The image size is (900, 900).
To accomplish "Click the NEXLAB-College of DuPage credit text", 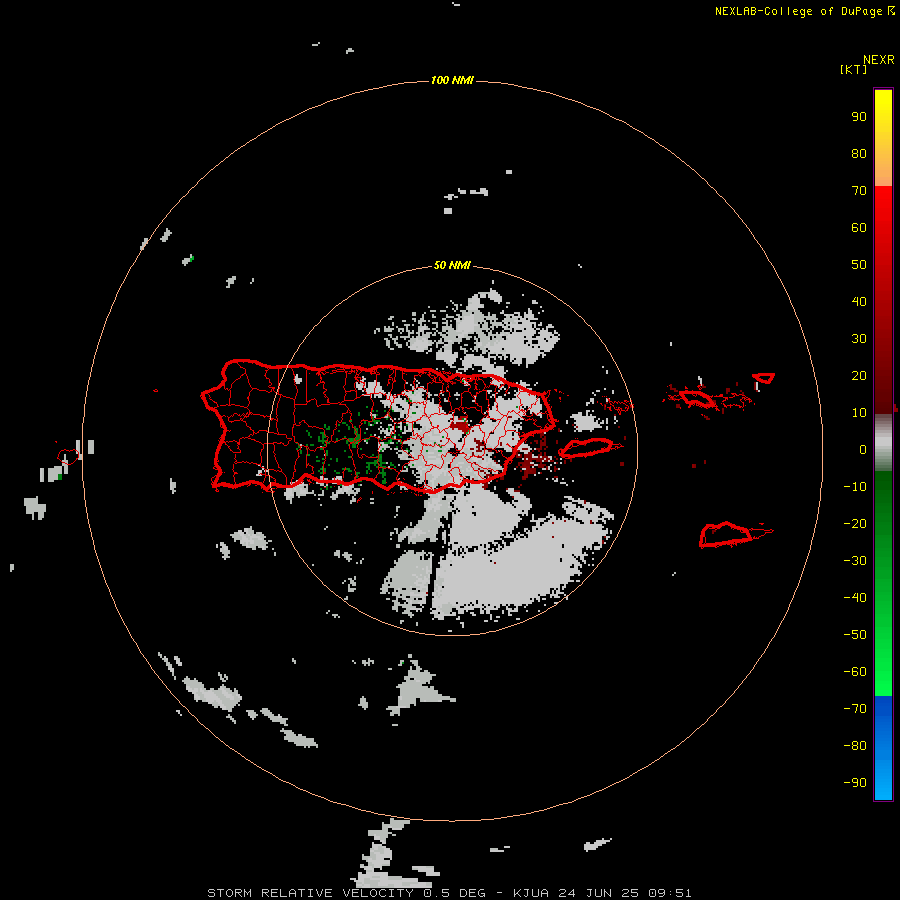I will pyautogui.click(x=804, y=11).
